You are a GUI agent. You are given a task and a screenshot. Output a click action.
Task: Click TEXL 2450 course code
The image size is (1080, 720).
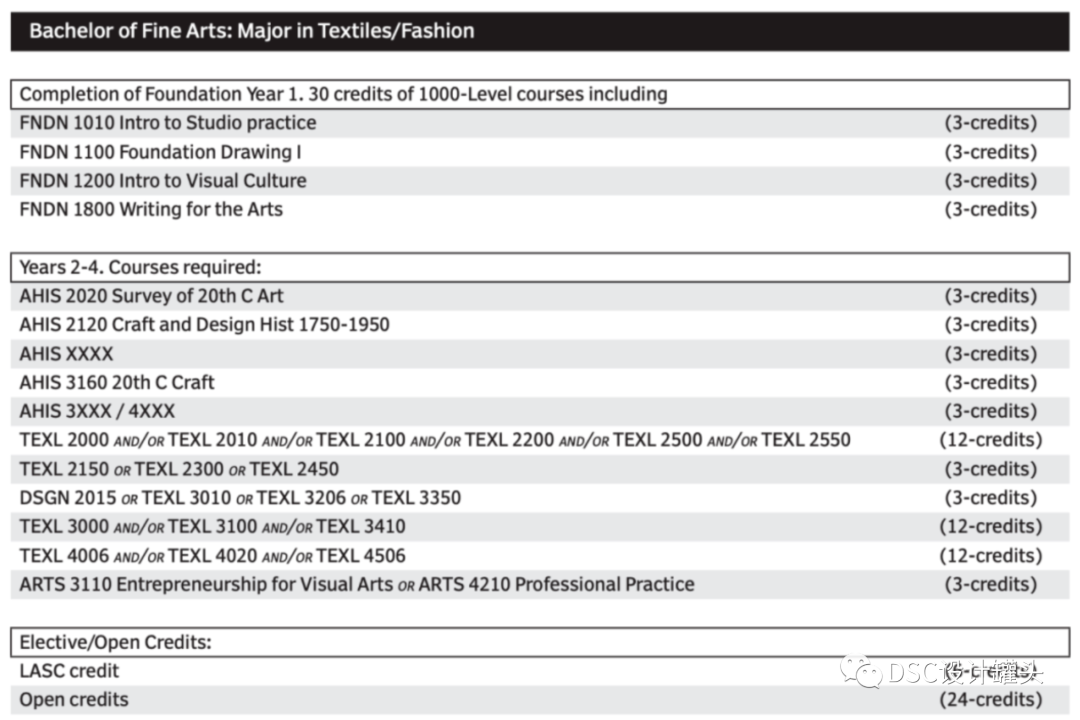[x=294, y=469]
